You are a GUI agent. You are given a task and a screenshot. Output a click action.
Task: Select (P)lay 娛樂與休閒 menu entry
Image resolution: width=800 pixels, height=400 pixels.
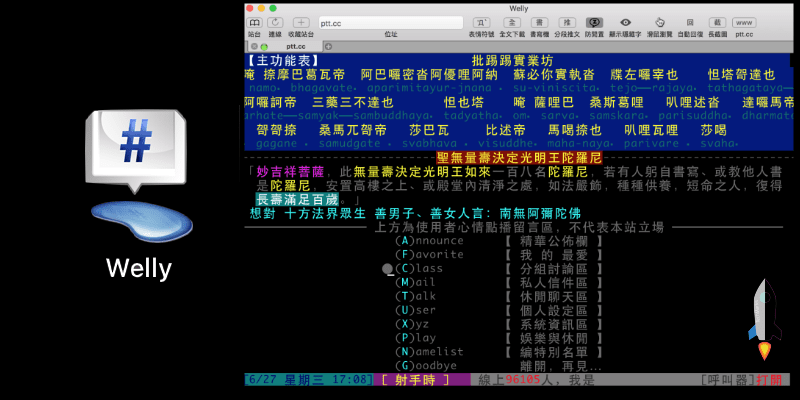tap(499, 338)
